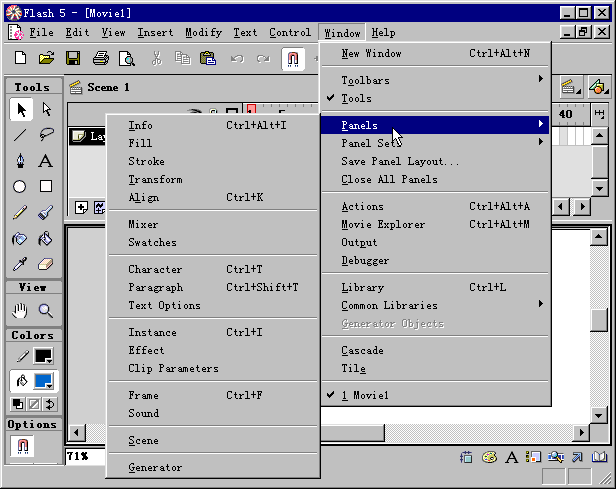Click stage horizontal scroll left arrow
This screenshot has height=489, width=616.
[77, 433]
